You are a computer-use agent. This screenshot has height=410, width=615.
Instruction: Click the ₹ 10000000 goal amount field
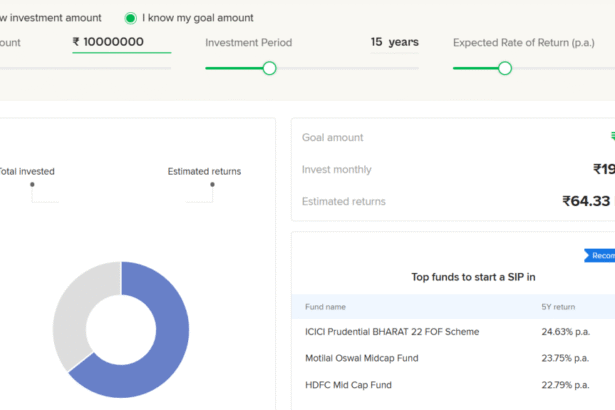tap(121, 42)
